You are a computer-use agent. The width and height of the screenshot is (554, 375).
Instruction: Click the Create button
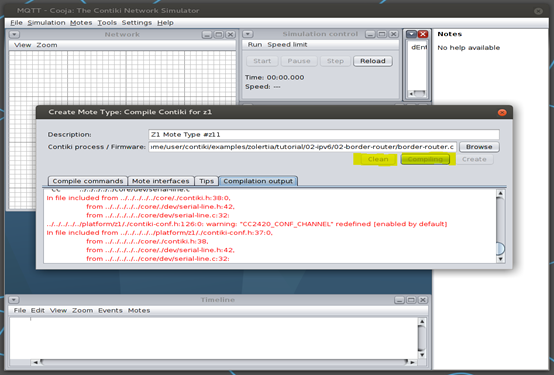coord(474,159)
